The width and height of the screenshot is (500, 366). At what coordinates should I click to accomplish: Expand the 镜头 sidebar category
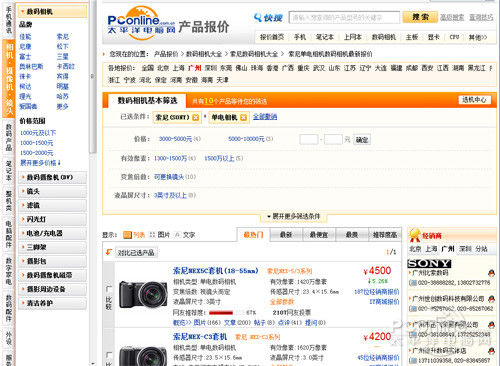click(53, 191)
